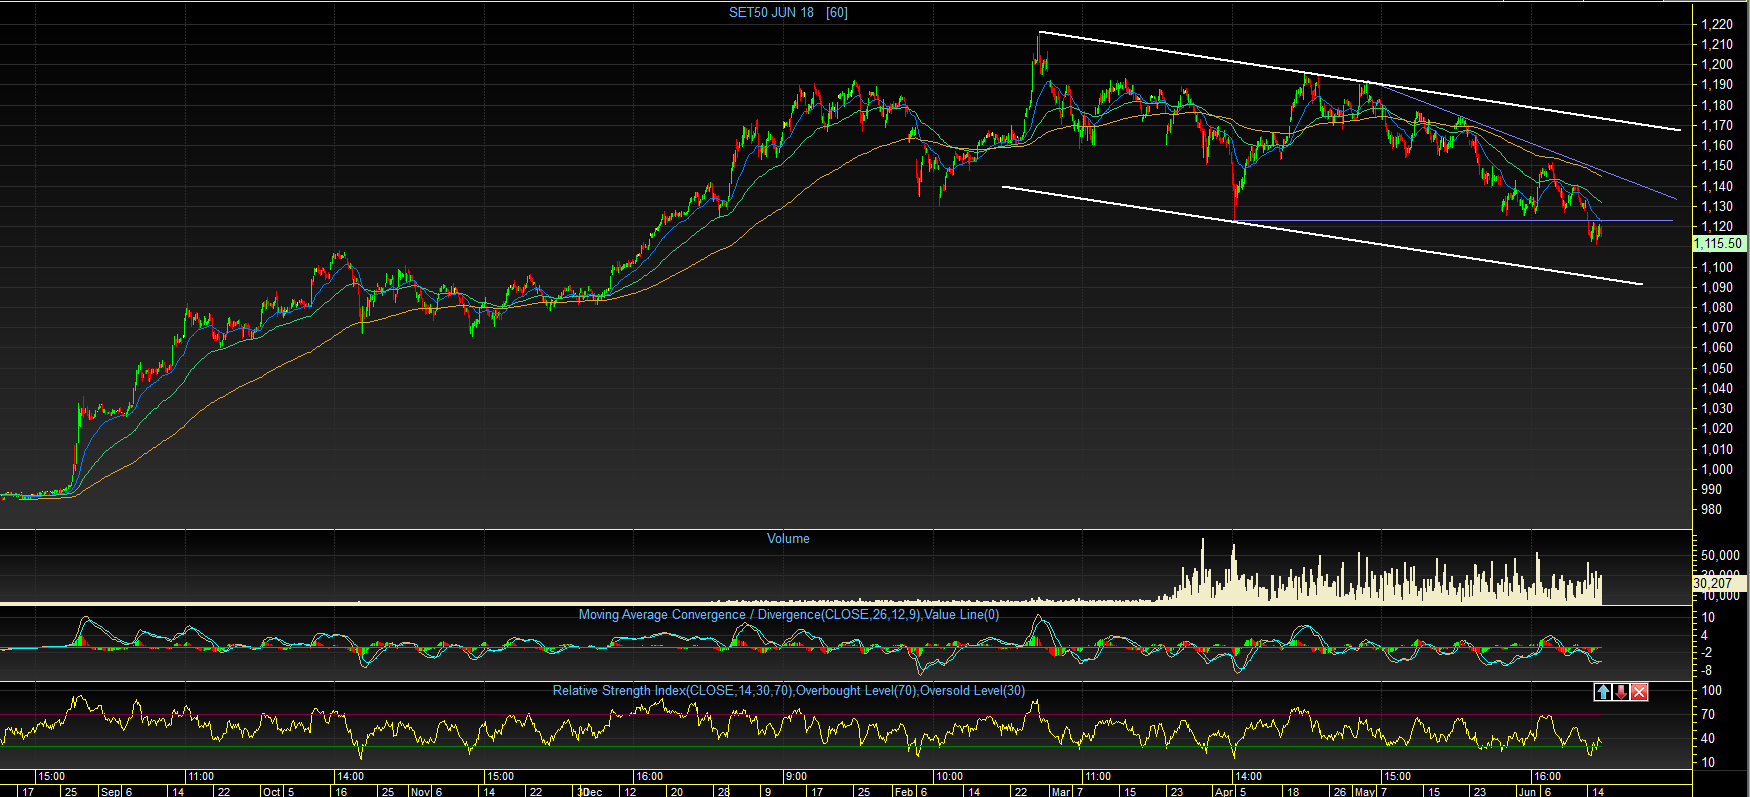Screen dimensions: 1750x797
Task: Click the 1,220 price axis label
Action: point(1717,24)
